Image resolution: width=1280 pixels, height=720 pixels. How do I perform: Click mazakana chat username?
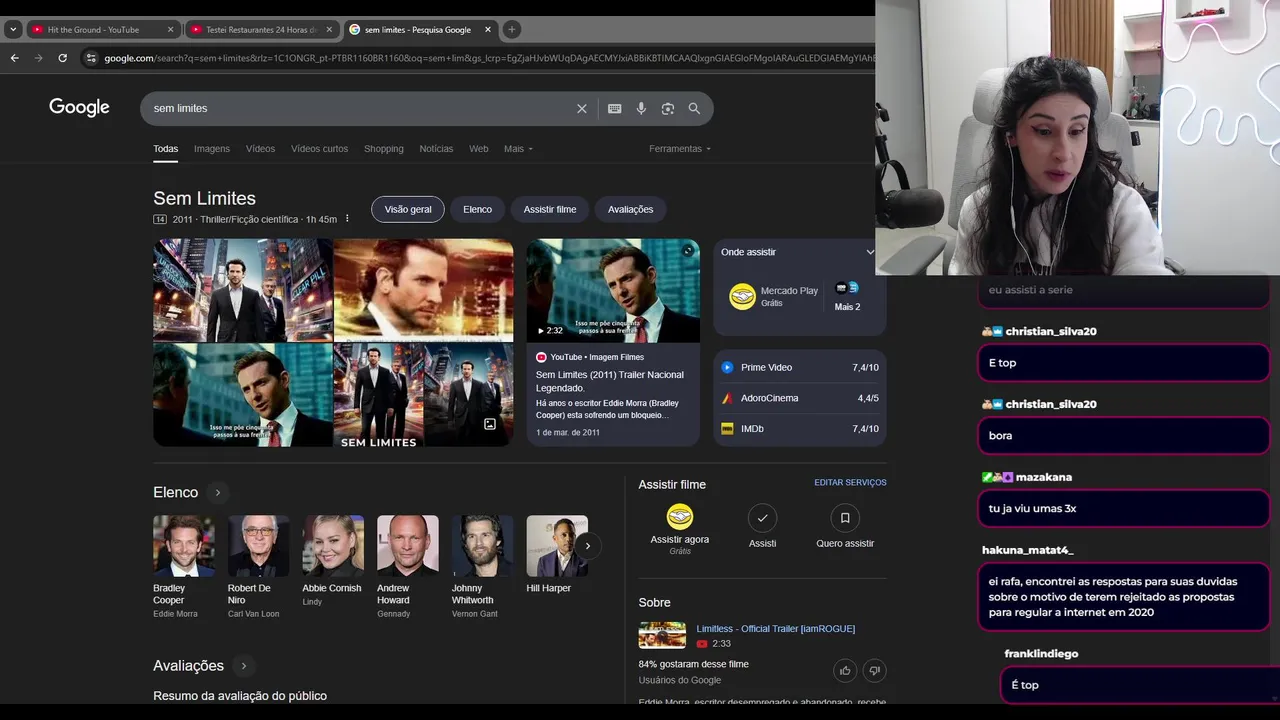1045,477
